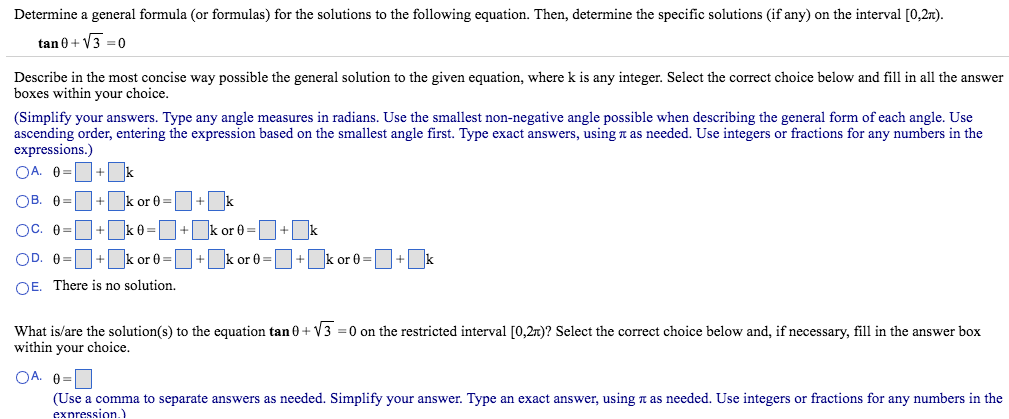Screen dimensions: 1009x419
Task: Click the first answer box in choice B
Action: click(84, 201)
